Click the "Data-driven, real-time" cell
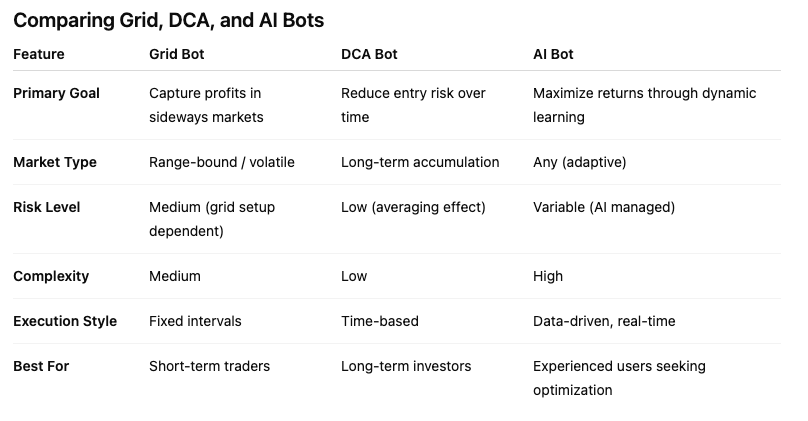 point(604,321)
